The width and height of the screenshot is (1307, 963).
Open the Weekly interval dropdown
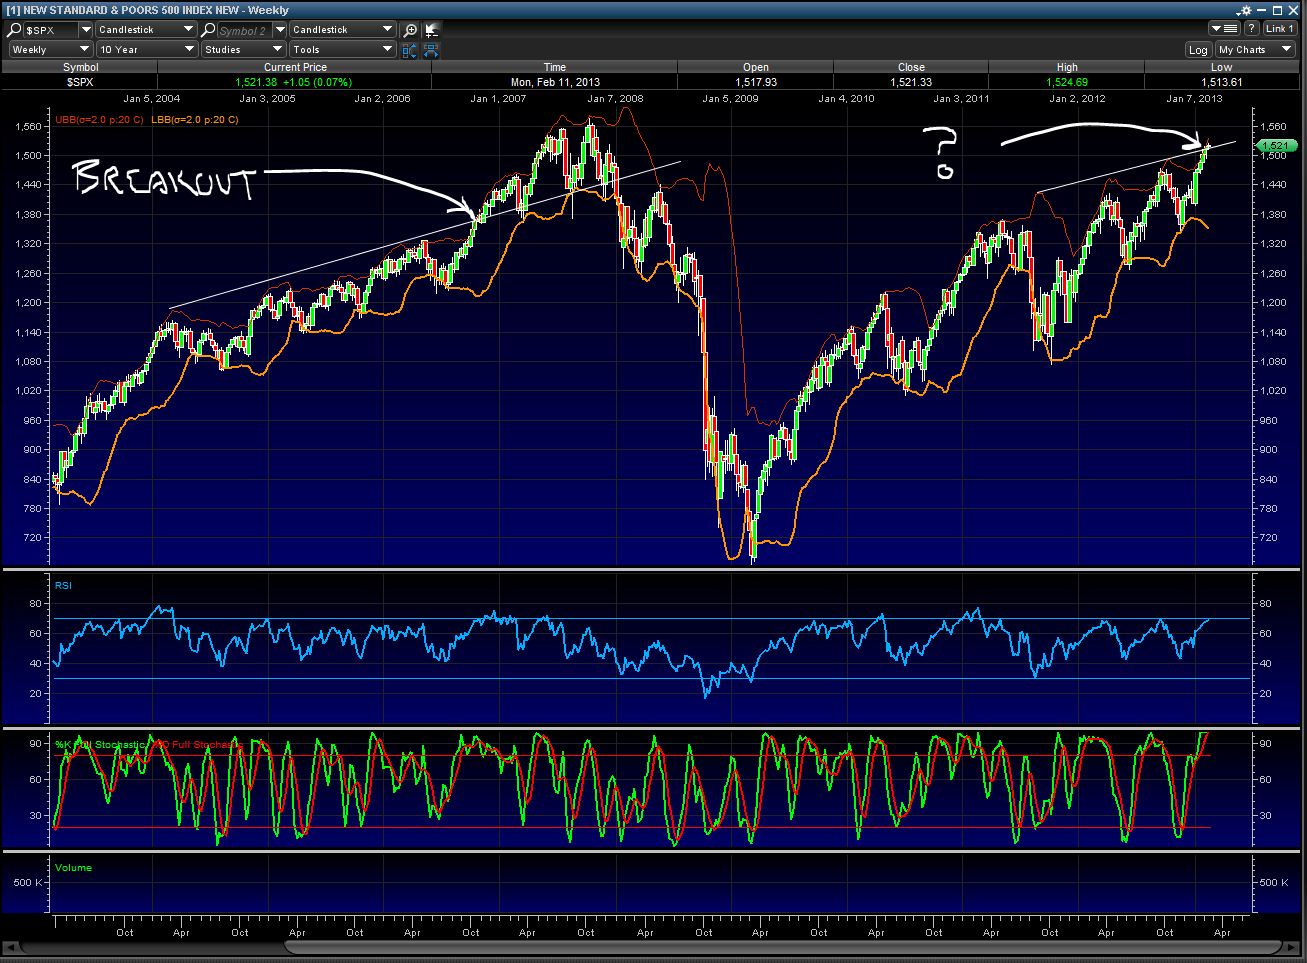(x=50, y=49)
